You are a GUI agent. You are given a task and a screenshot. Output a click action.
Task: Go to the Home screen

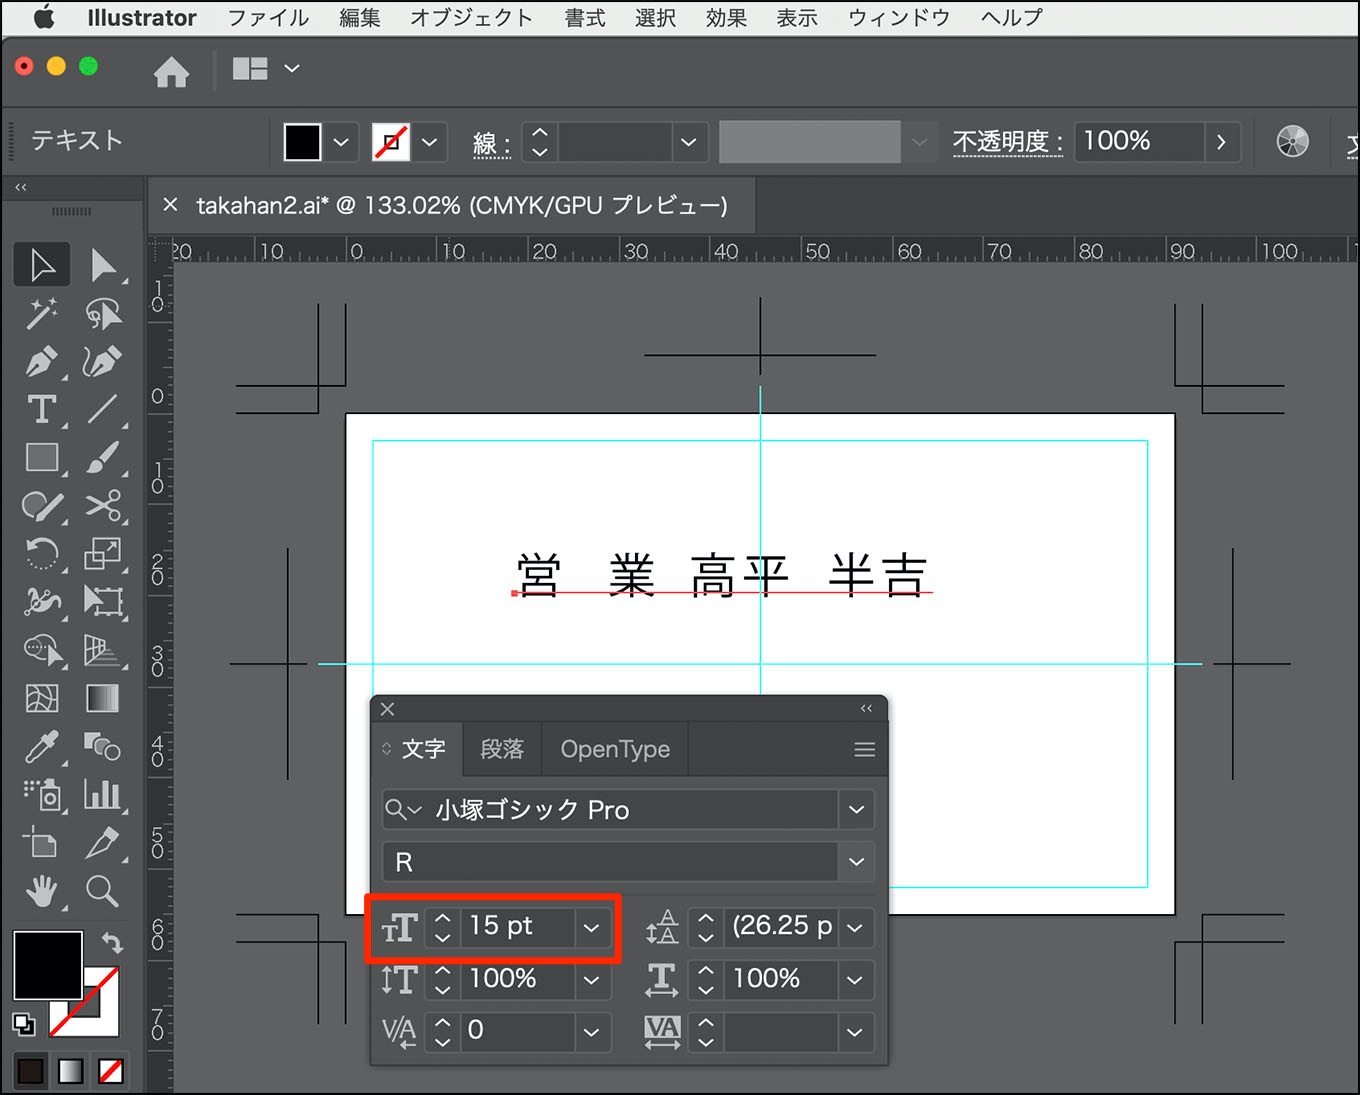tap(171, 71)
